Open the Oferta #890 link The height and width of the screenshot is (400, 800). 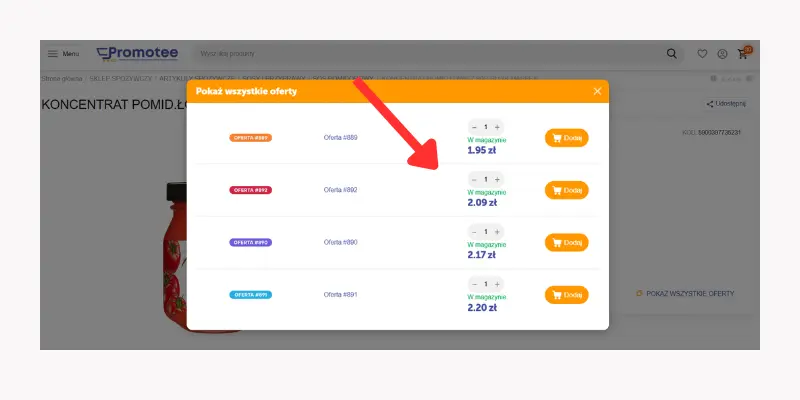coord(340,242)
